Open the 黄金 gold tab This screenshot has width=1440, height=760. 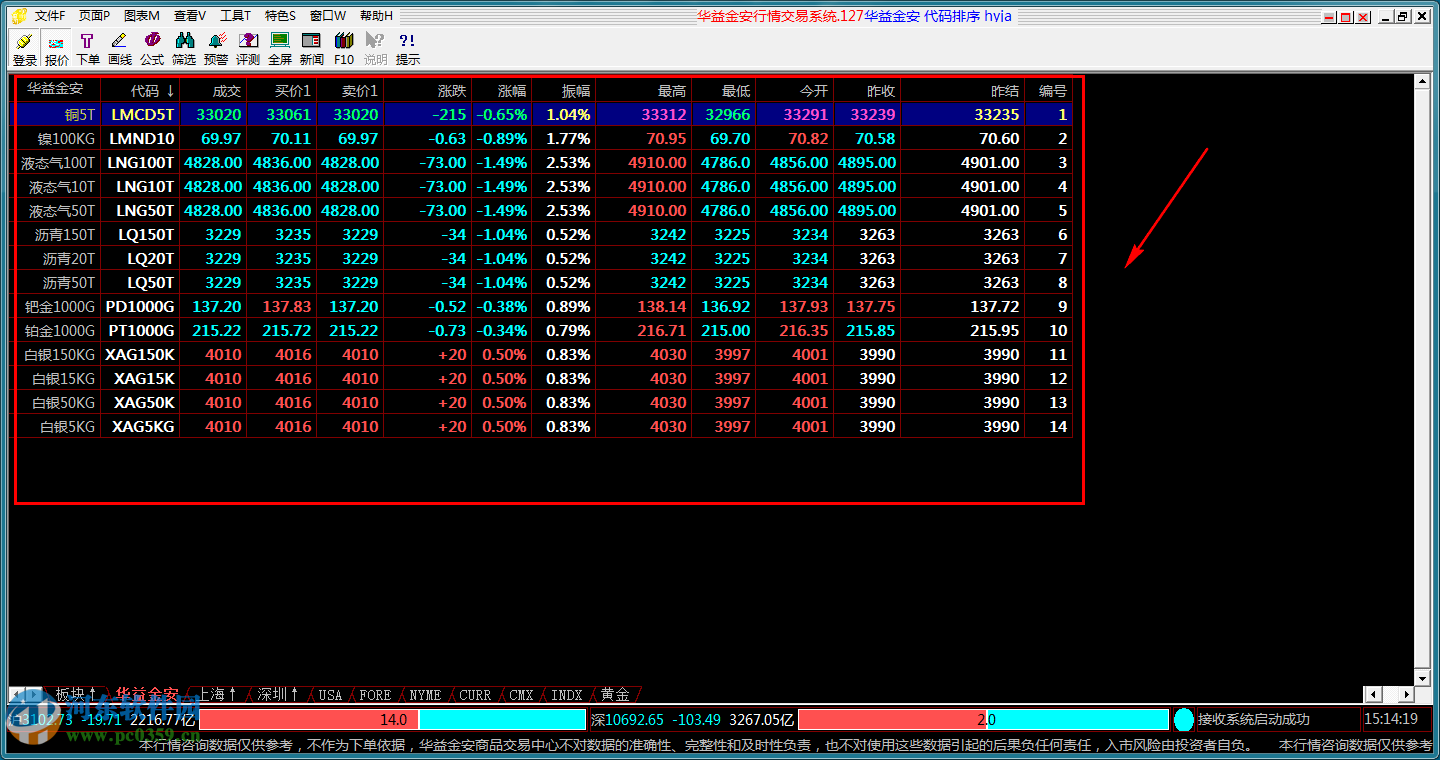615,694
